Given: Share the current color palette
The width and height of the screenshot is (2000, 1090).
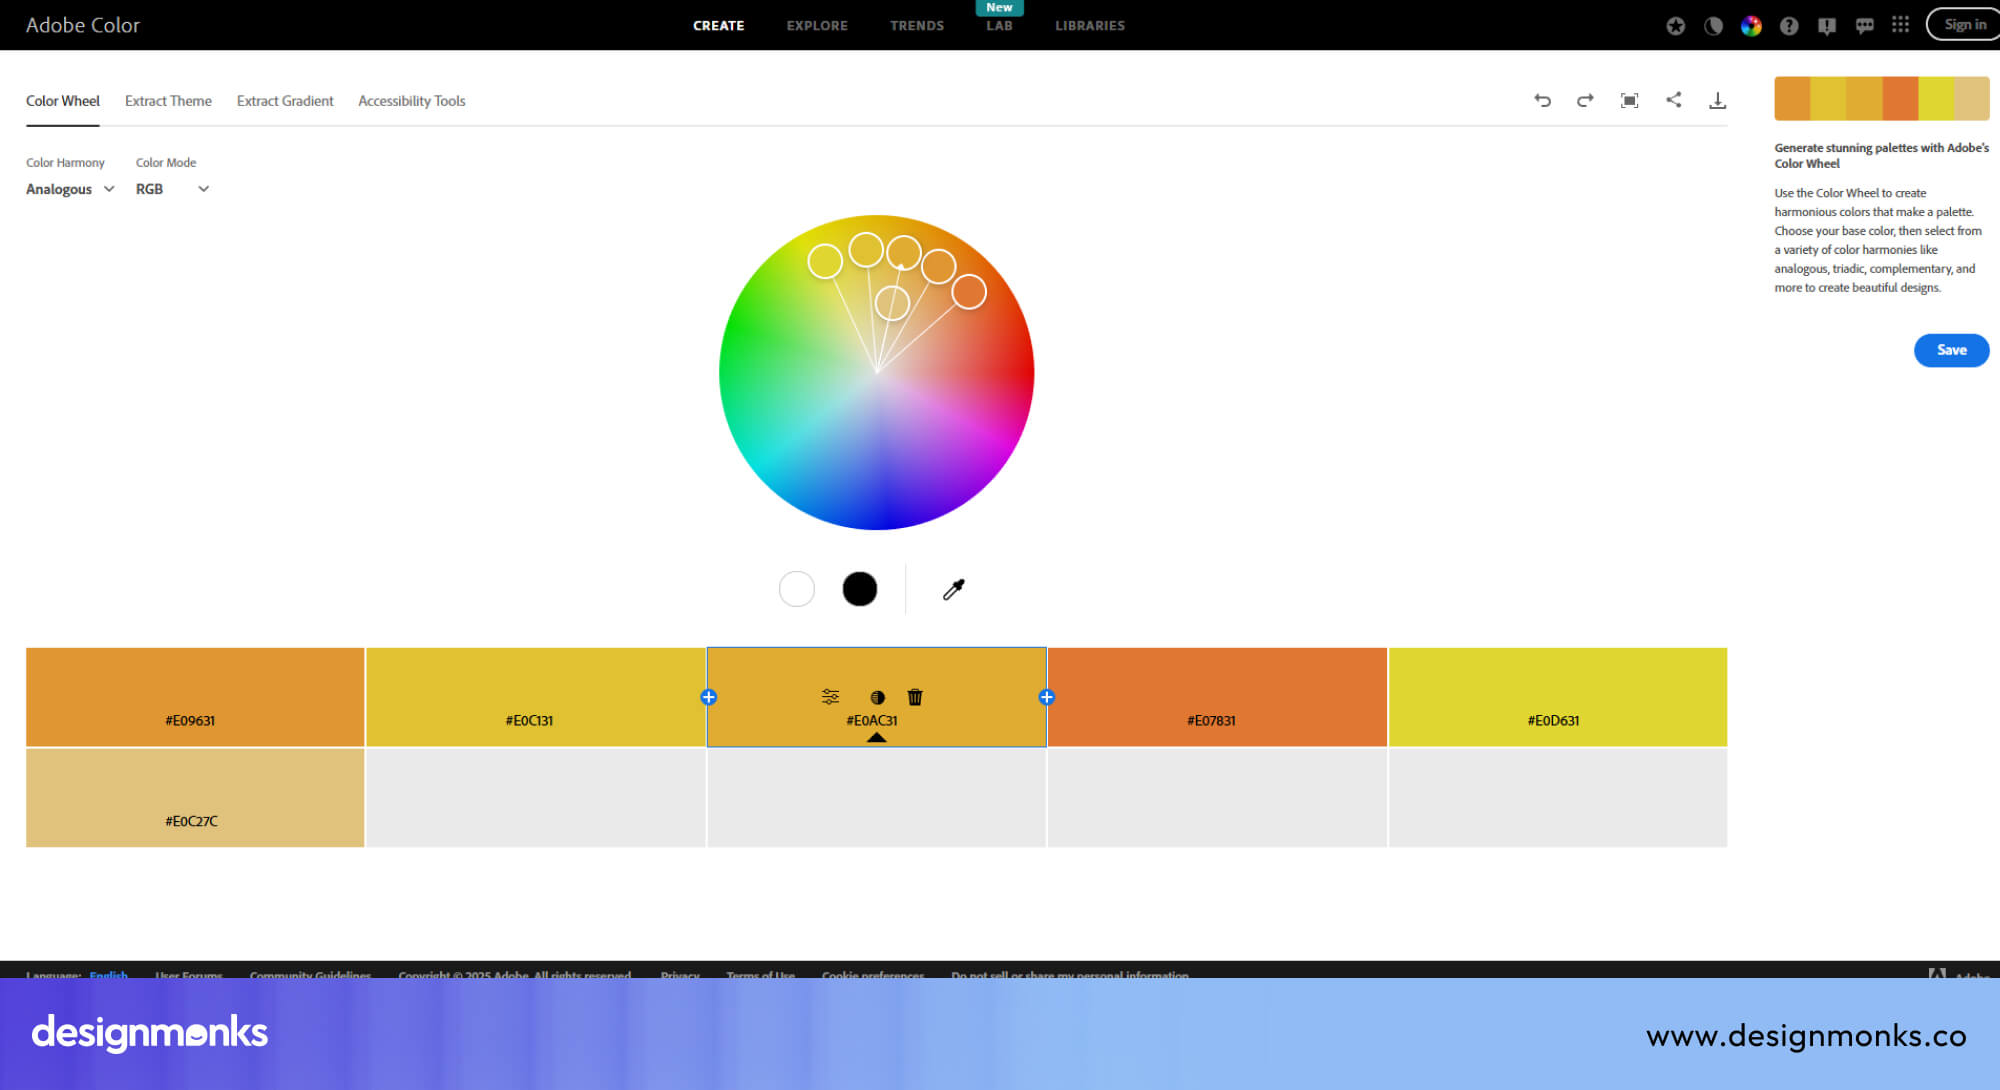Looking at the screenshot, I should 1674,100.
